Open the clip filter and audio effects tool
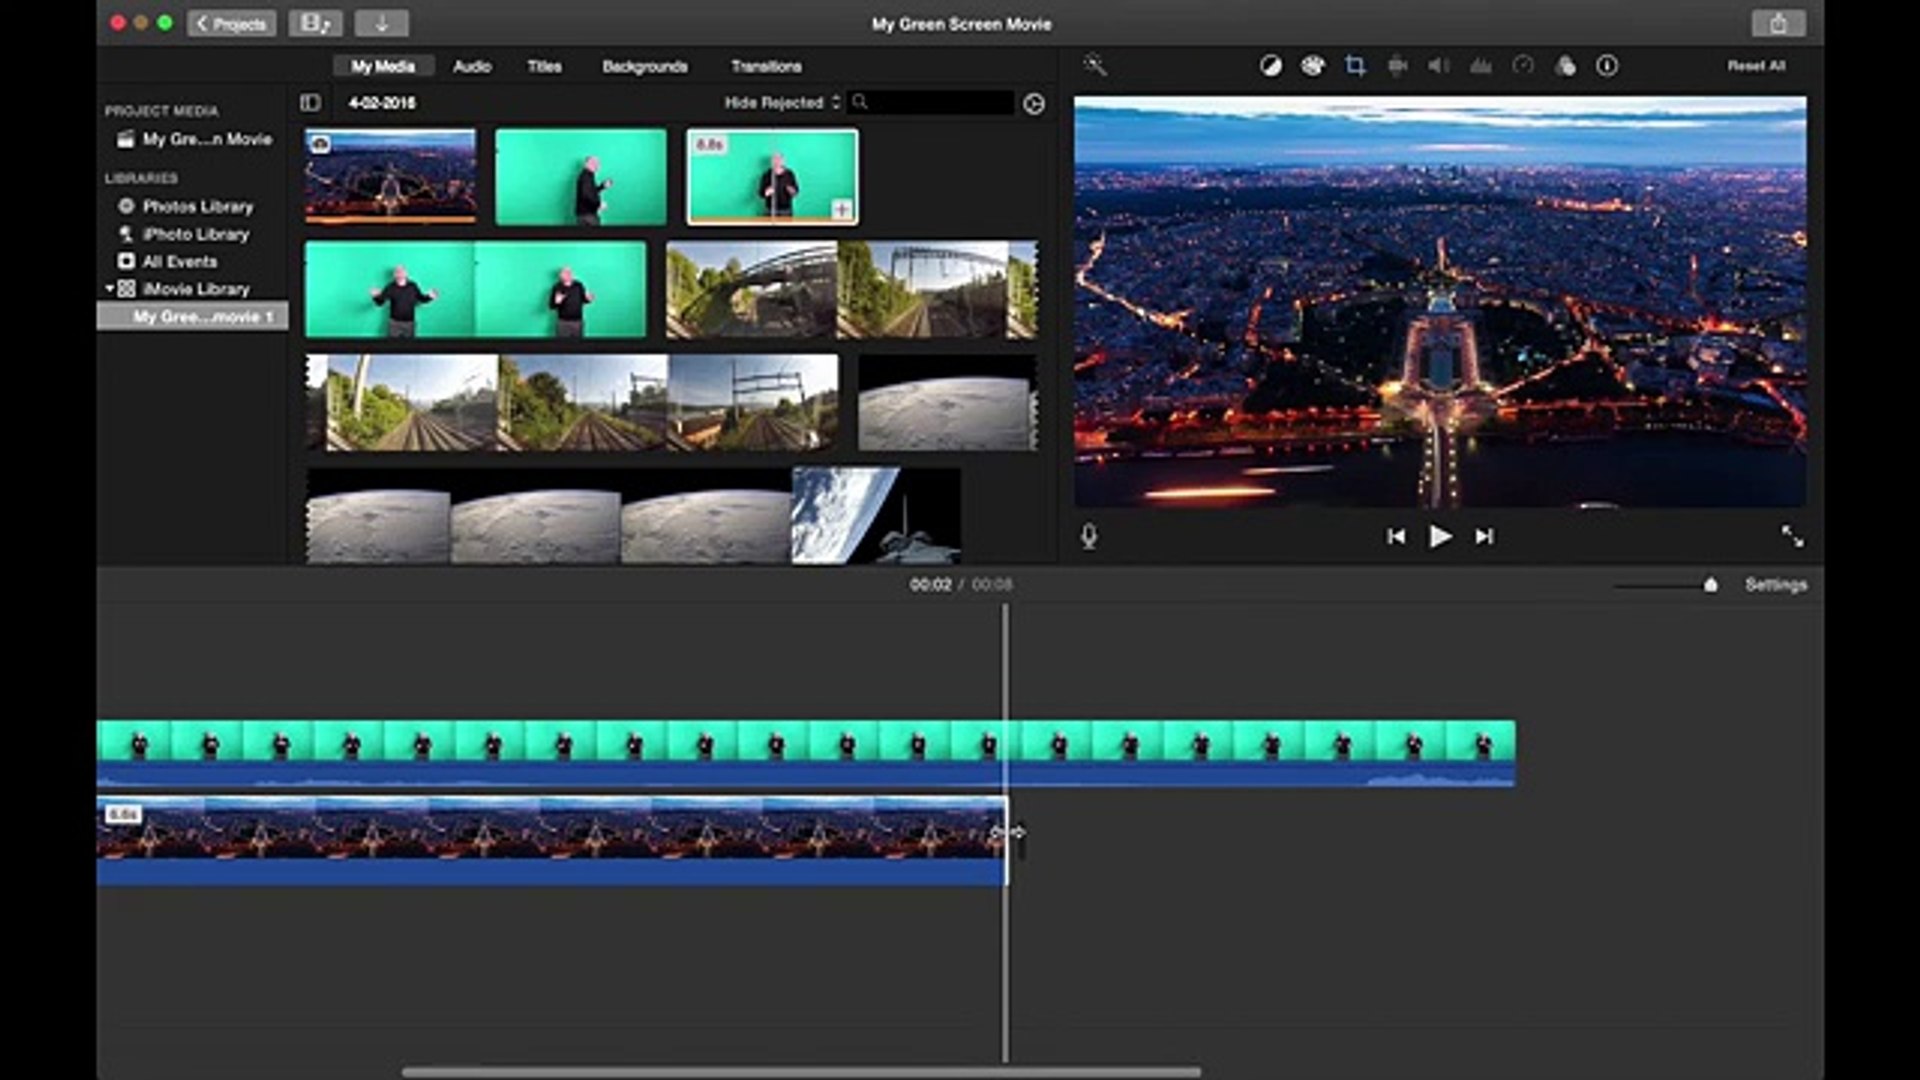Screen dimensions: 1920x1080 click(1566, 66)
